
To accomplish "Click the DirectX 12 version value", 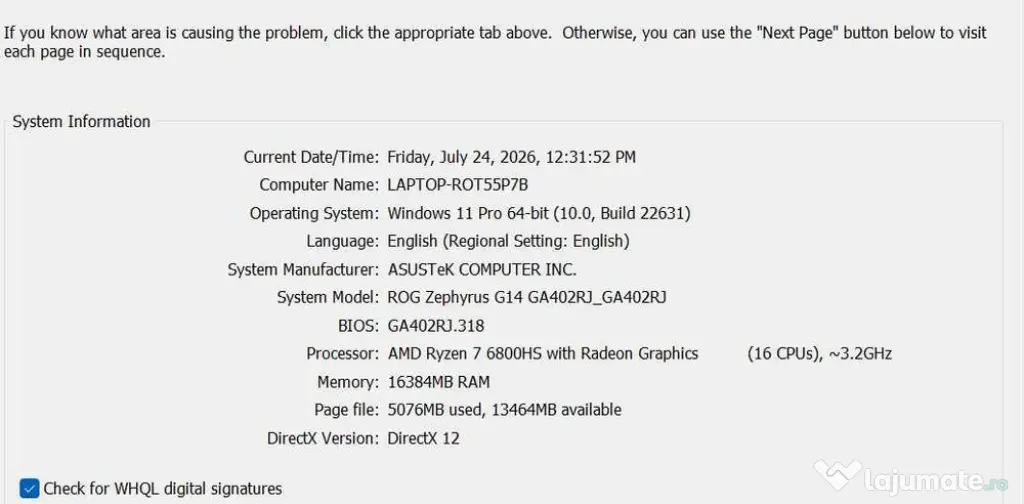I will tap(423, 438).
